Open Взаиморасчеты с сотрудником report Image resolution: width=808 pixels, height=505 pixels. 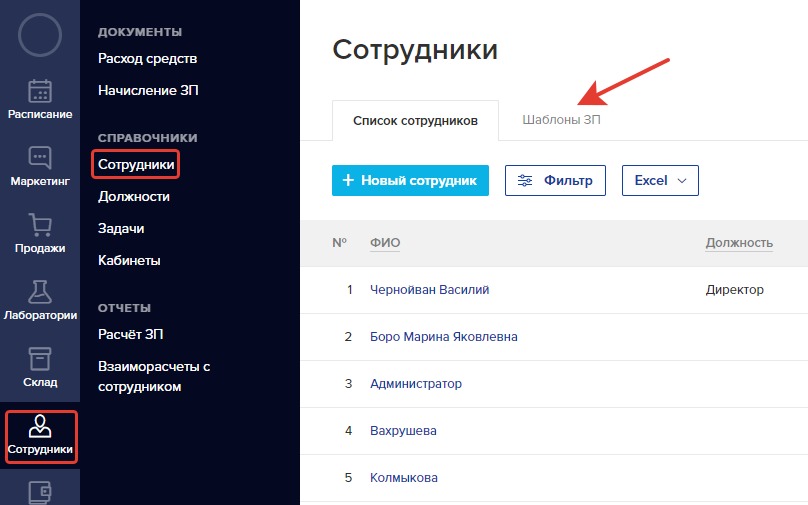click(154, 377)
